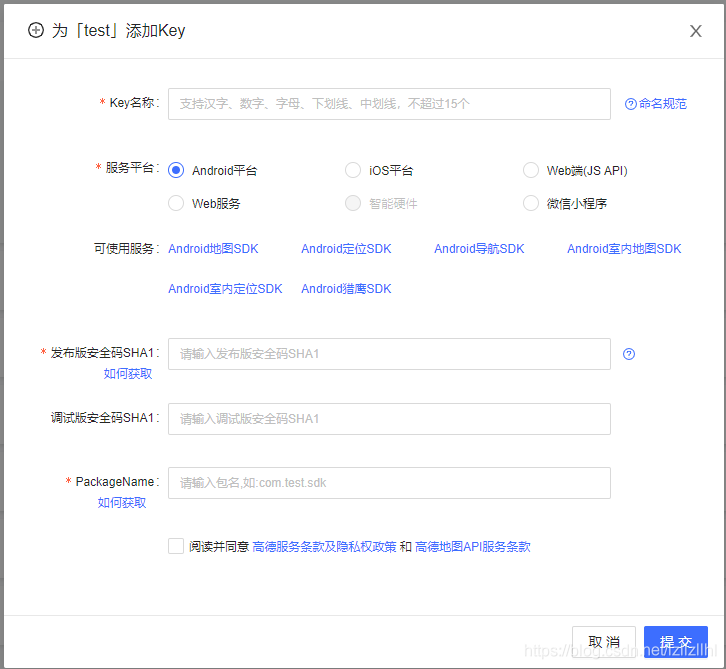Close the 添加Key dialog with the X
The width and height of the screenshot is (726, 669).
695,31
